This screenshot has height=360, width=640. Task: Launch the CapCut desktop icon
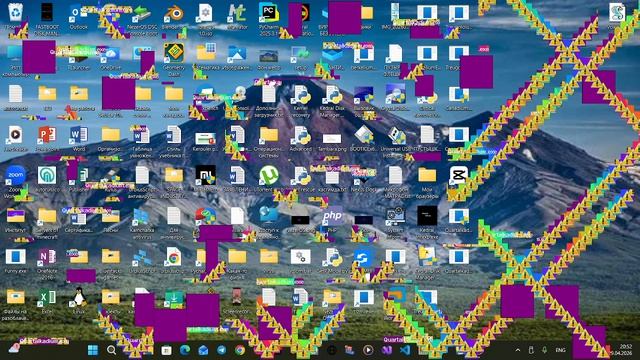pyautogui.click(x=458, y=175)
